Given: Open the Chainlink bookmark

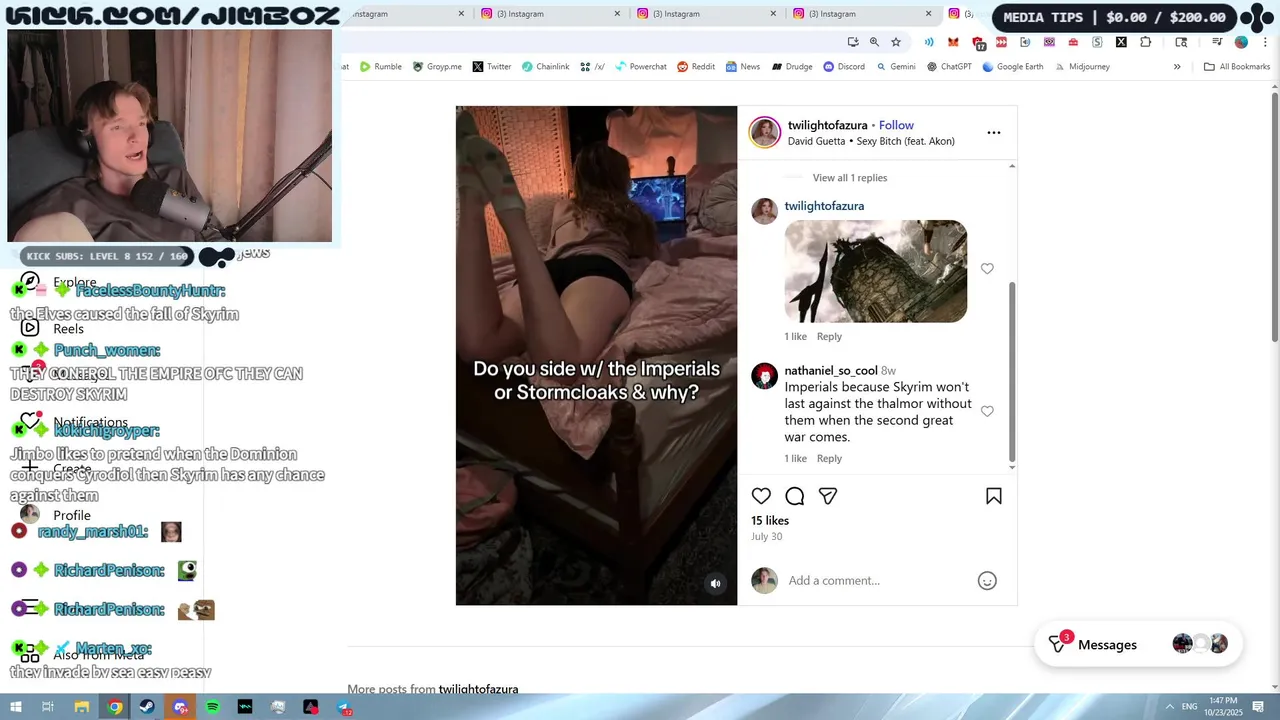Looking at the screenshot, I should point(545,67).
